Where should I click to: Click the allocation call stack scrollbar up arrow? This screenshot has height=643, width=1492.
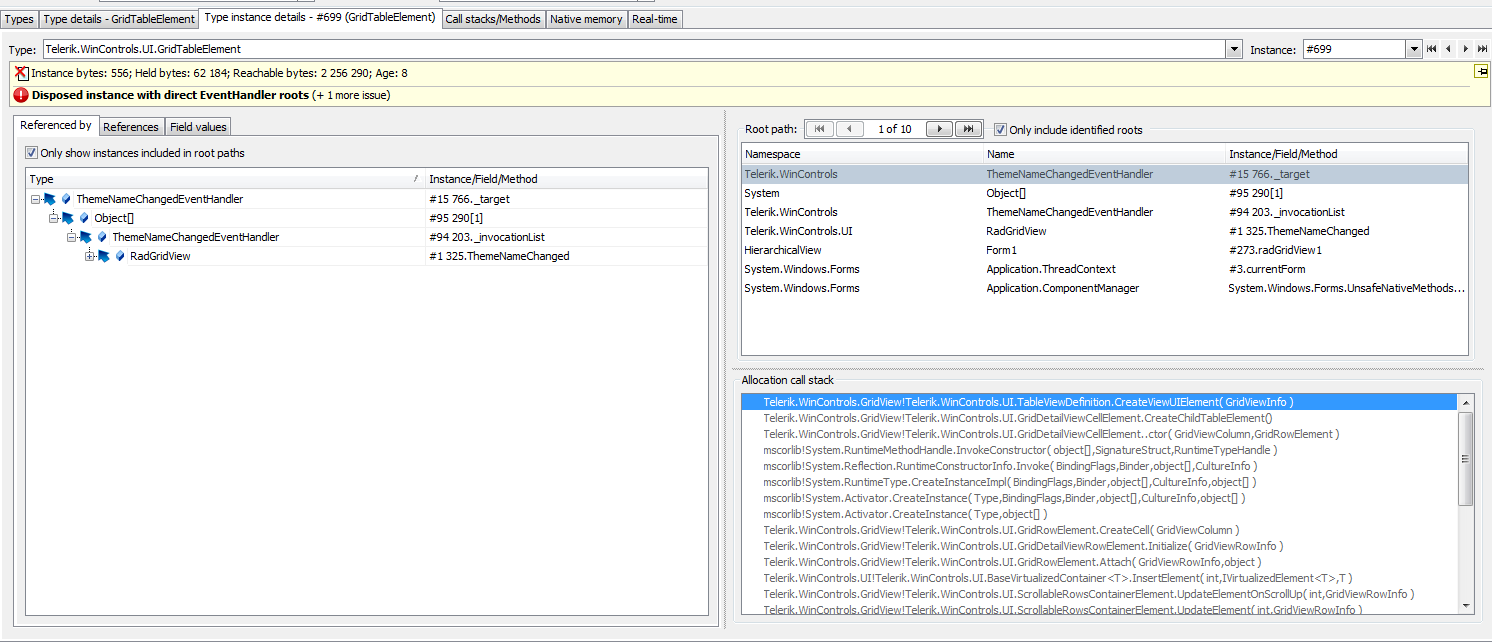[x=1466, y=401]
